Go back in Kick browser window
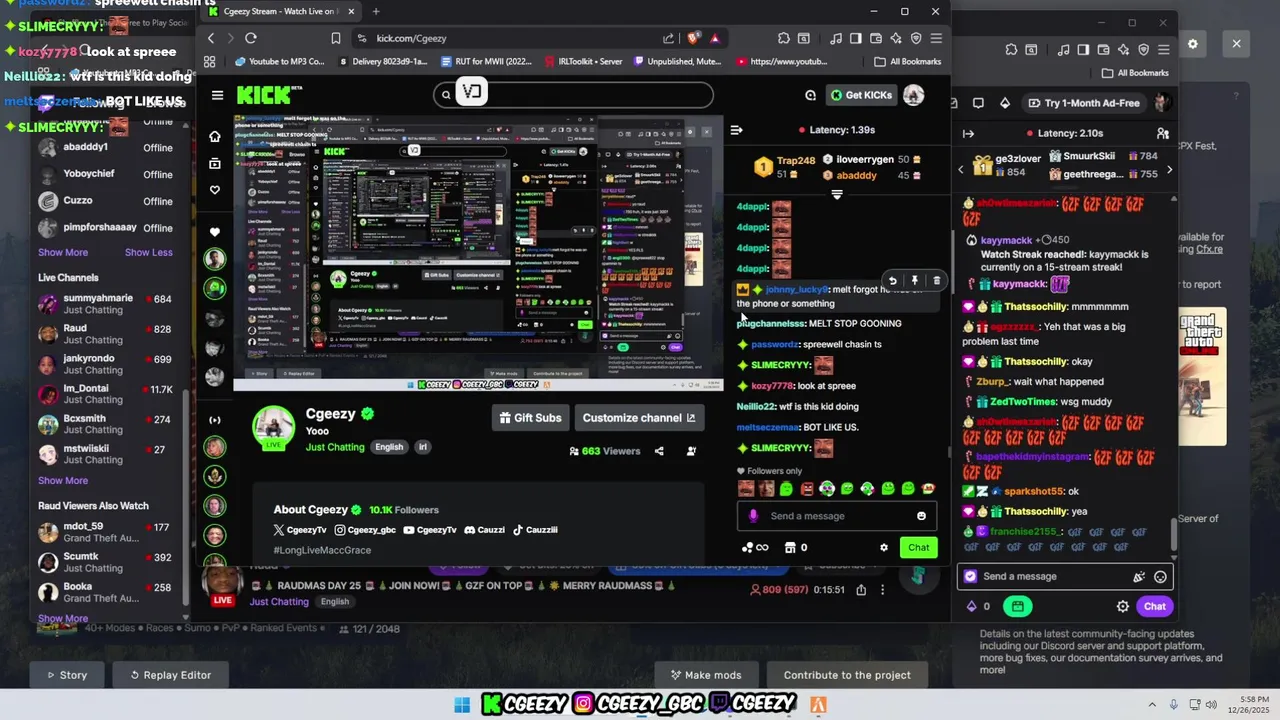 coord(211,38)
